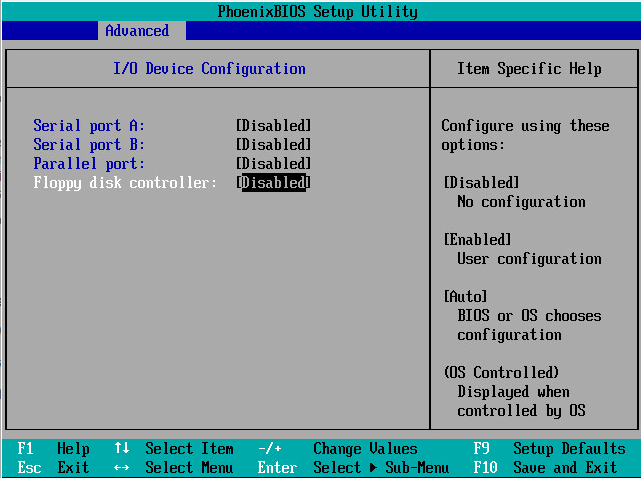Click the 'Parallel port:' label
641x478 pixels.
89,164
